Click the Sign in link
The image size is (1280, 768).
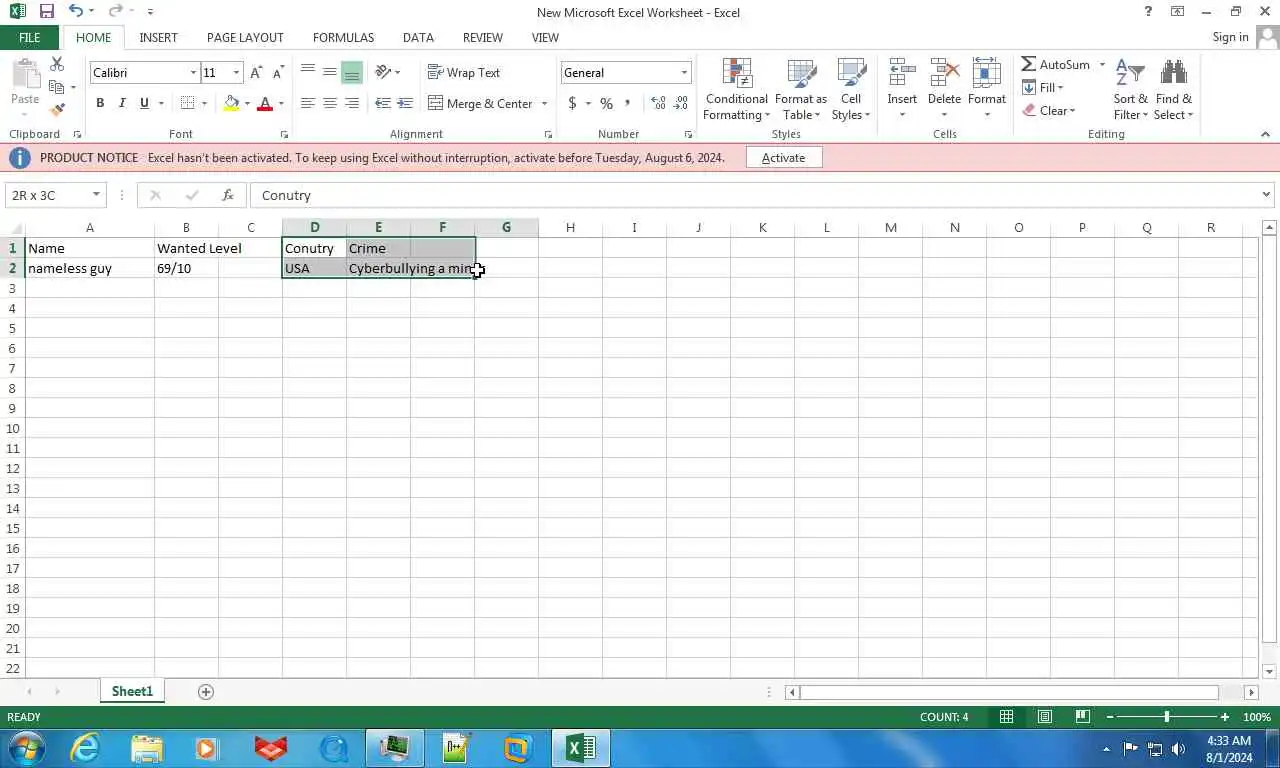coord(1230,37)
